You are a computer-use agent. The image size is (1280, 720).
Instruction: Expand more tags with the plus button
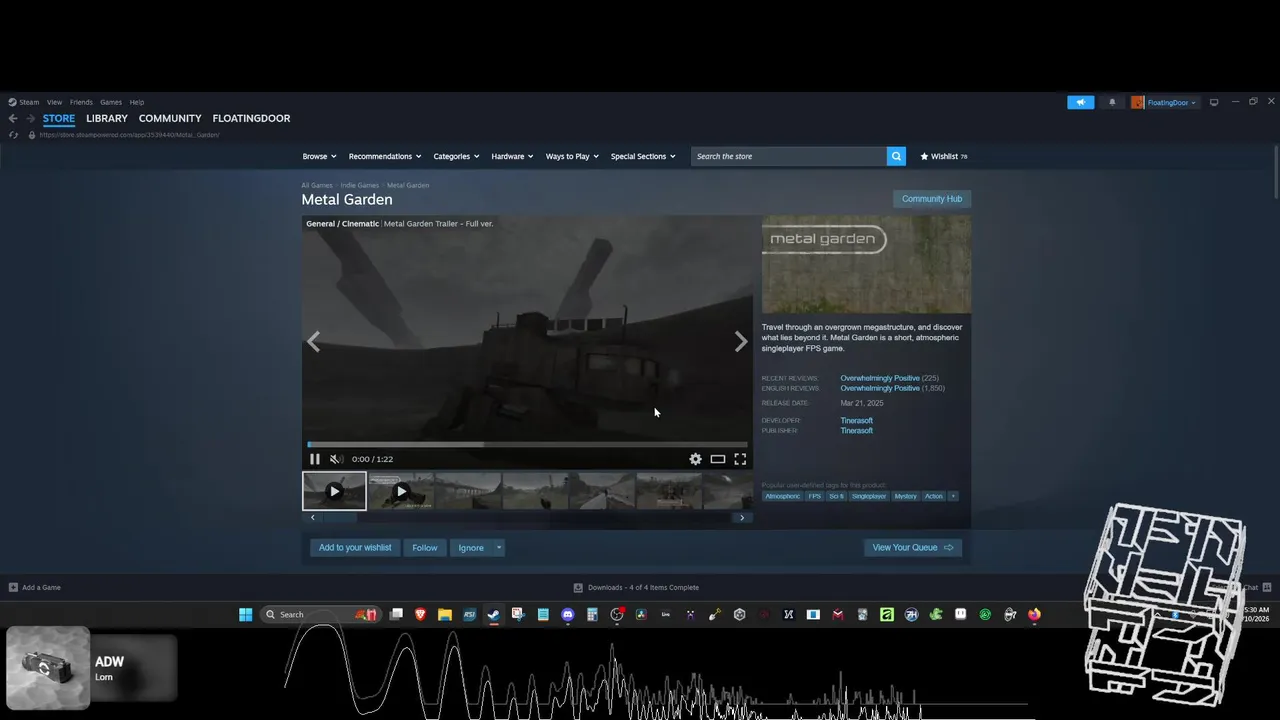pos(953,496)
